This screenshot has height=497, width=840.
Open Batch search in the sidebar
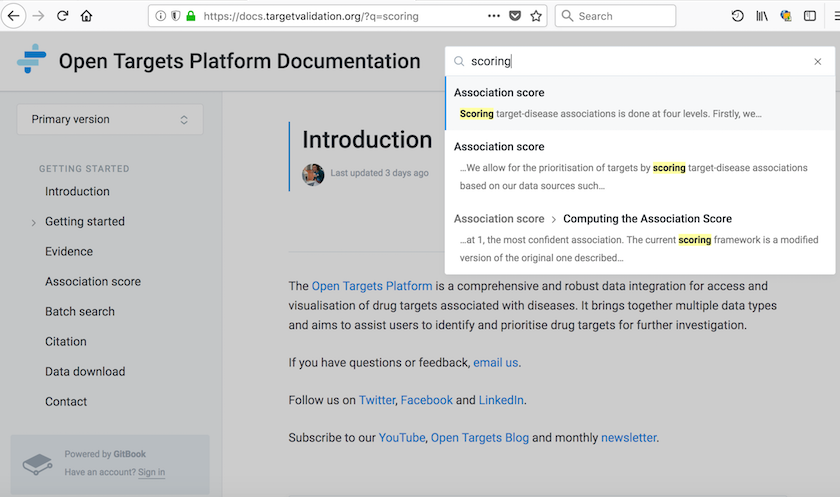[80, 311]
